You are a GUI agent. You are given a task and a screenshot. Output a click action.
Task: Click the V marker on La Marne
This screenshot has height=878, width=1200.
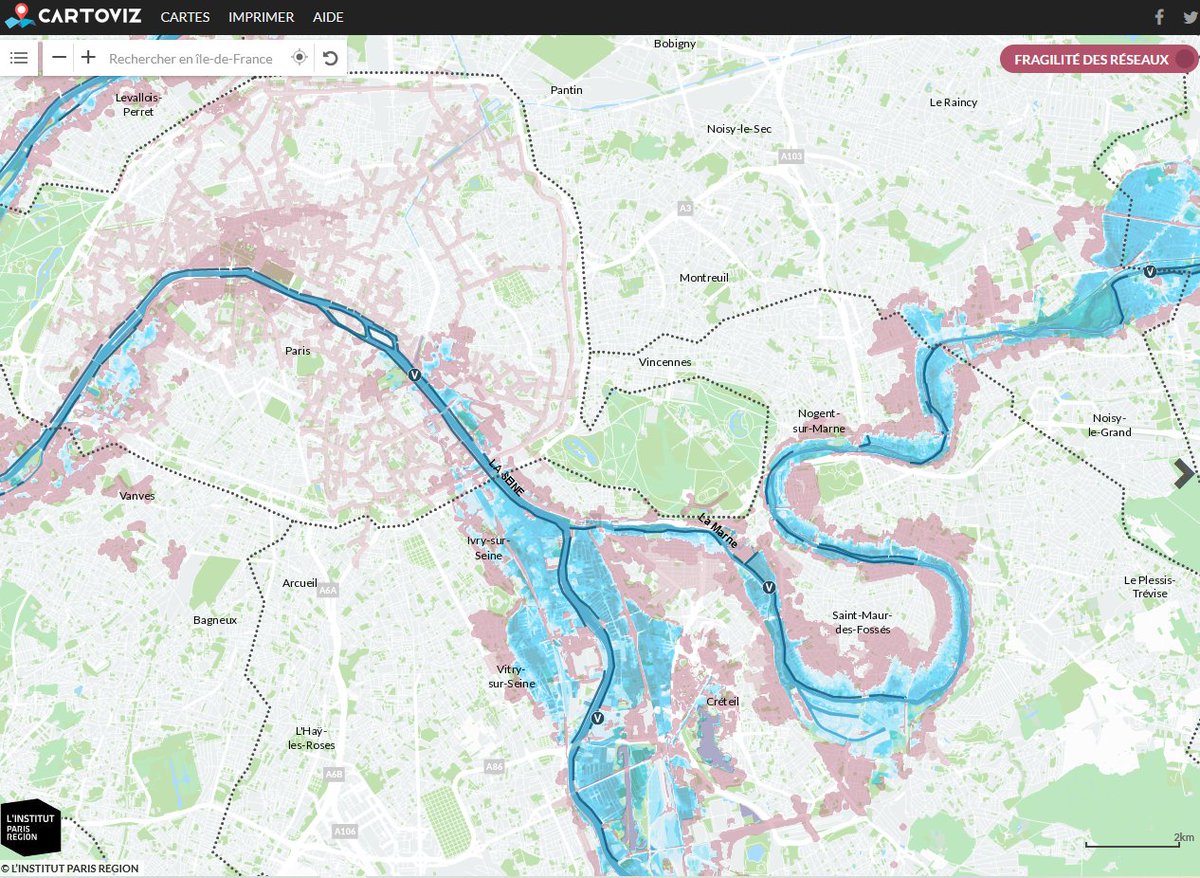tap(768, 587)
